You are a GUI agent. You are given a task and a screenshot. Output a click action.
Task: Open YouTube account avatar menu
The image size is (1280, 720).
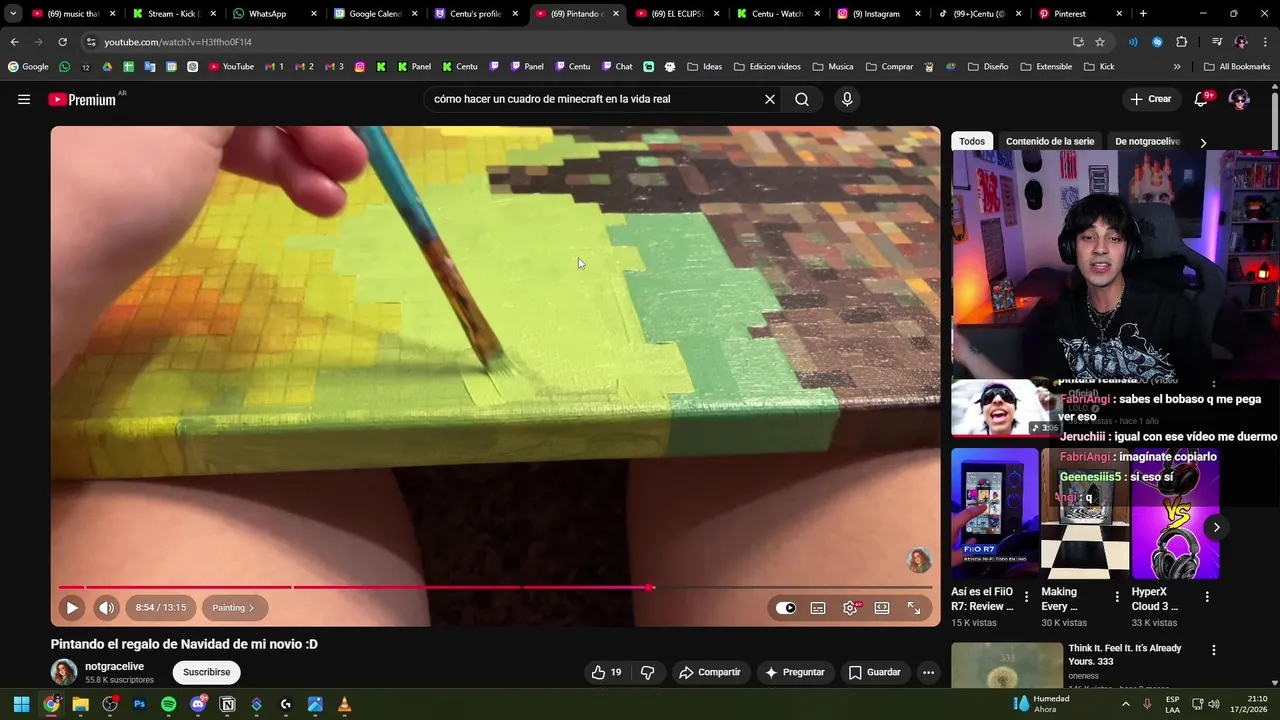click(1239, 99)
